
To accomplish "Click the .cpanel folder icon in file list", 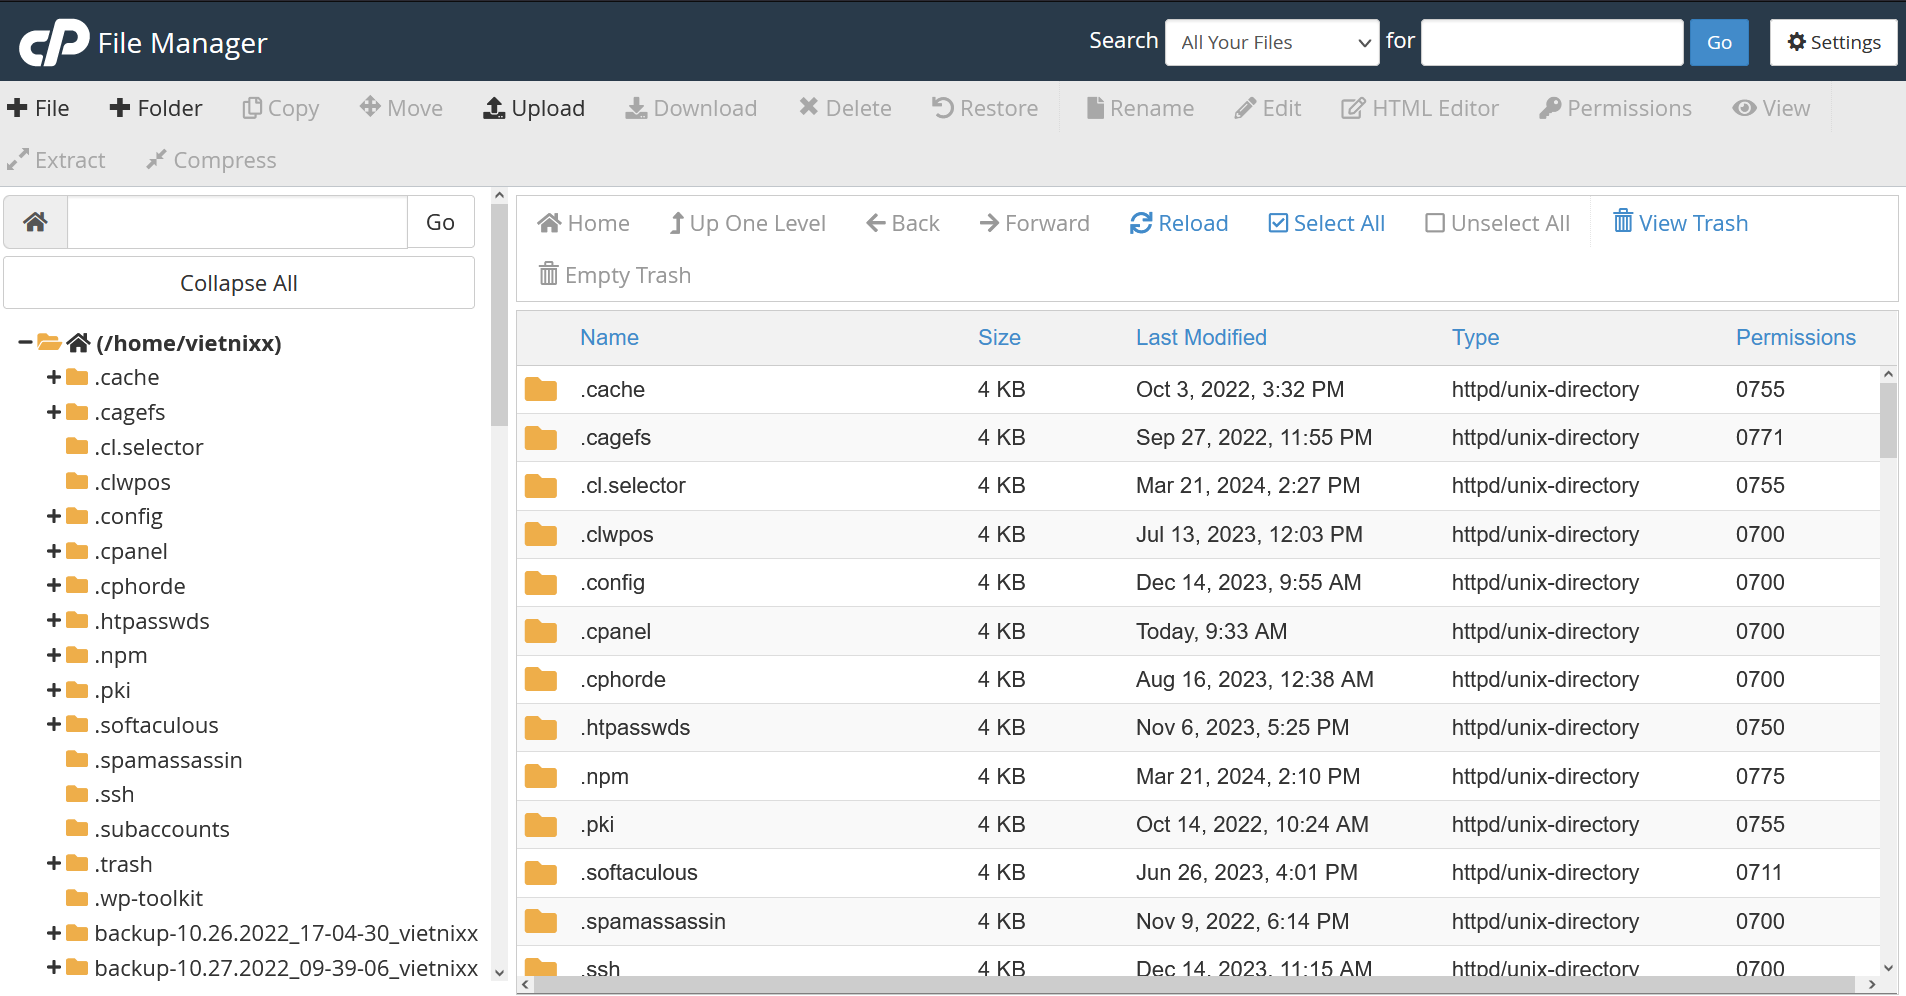I will (x=541, y=631).
